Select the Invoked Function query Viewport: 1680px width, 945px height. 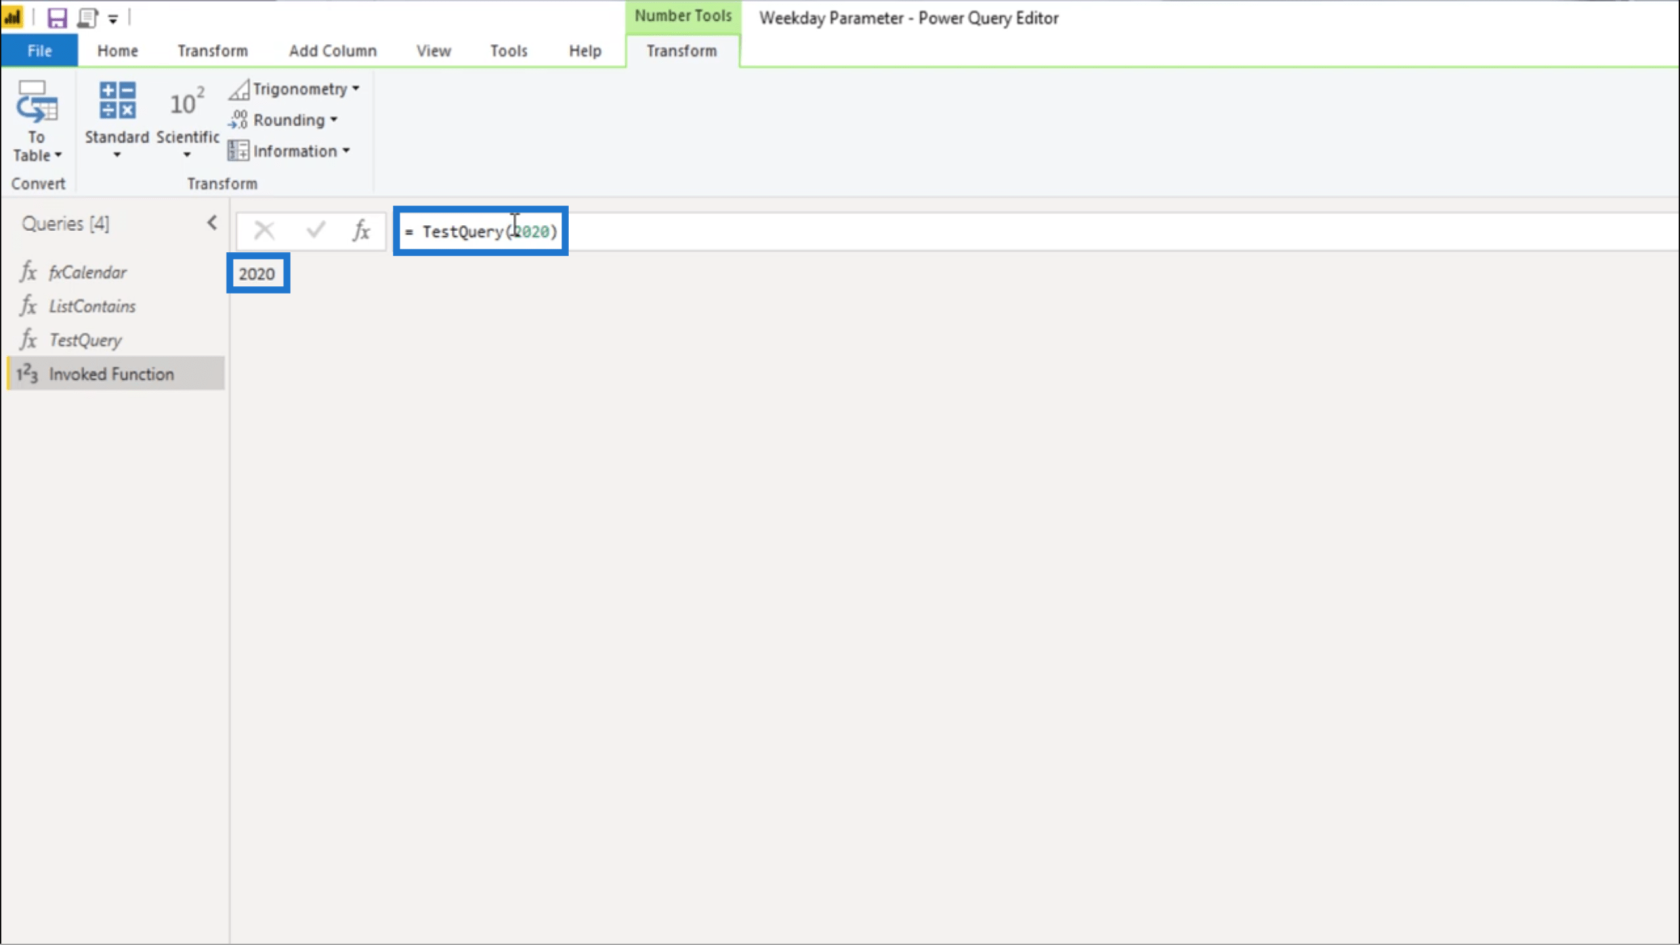[115, 374]
